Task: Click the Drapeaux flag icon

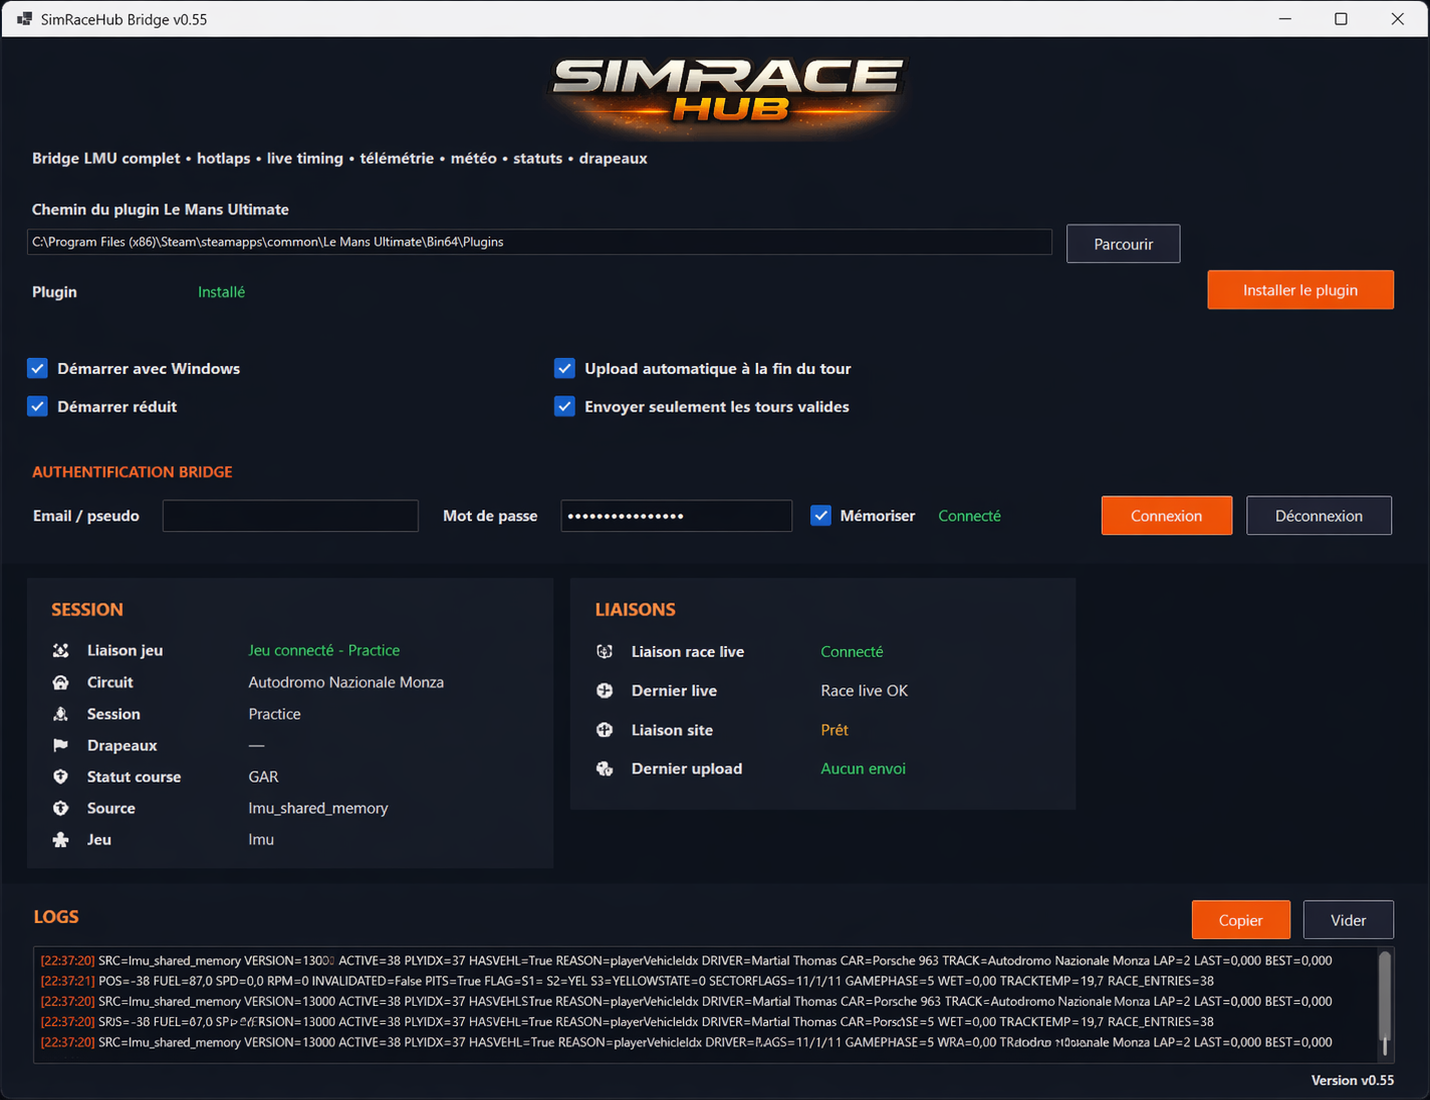Action: (x=61, y=745)
